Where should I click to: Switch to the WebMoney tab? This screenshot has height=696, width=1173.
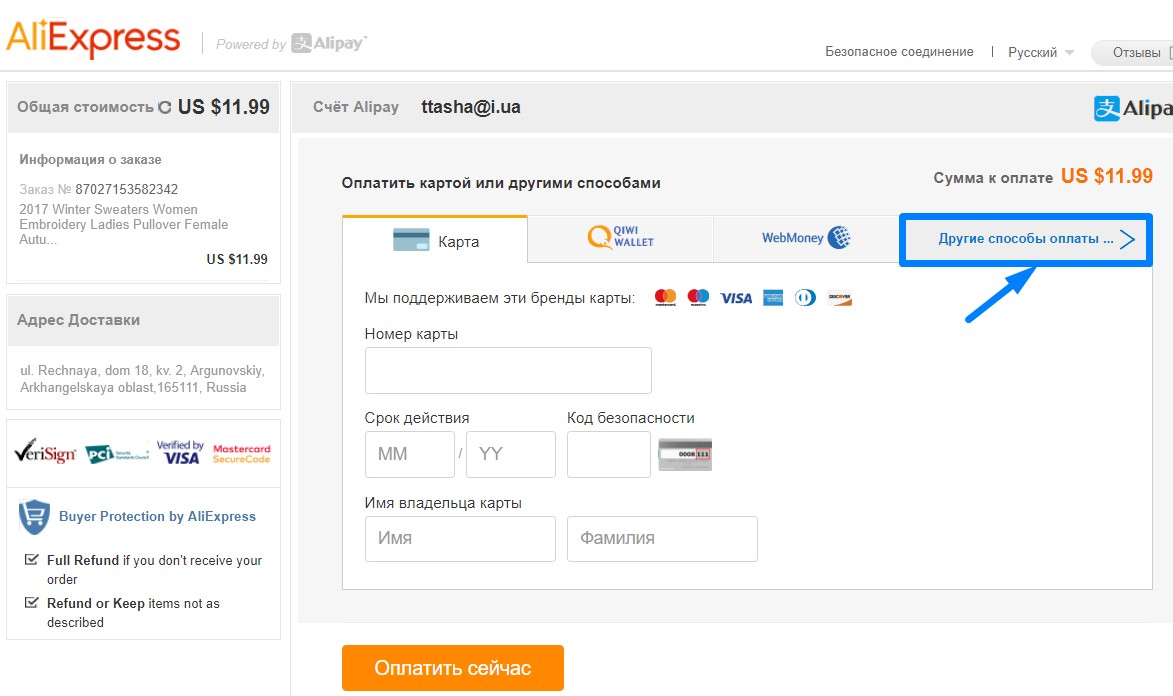(806, 239)
